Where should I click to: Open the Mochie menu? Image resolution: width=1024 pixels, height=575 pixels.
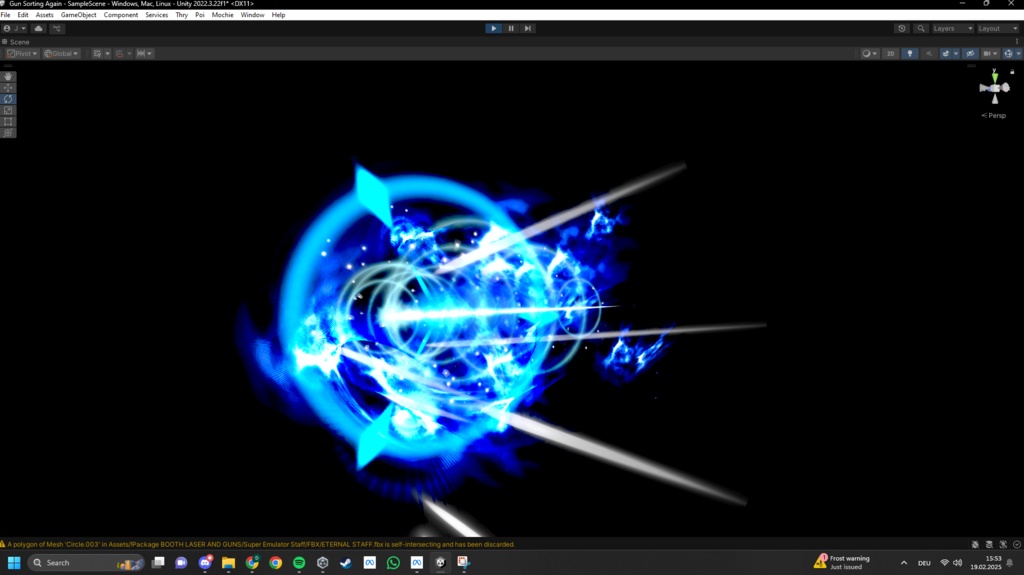(x=222, y=14)
